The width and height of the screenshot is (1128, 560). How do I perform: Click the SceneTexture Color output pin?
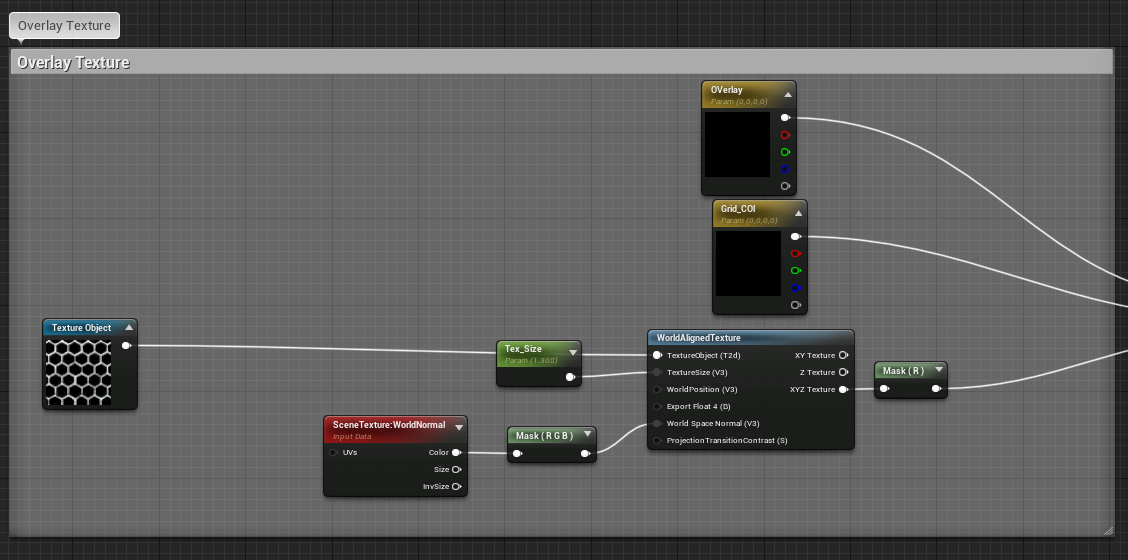[456, 453]
